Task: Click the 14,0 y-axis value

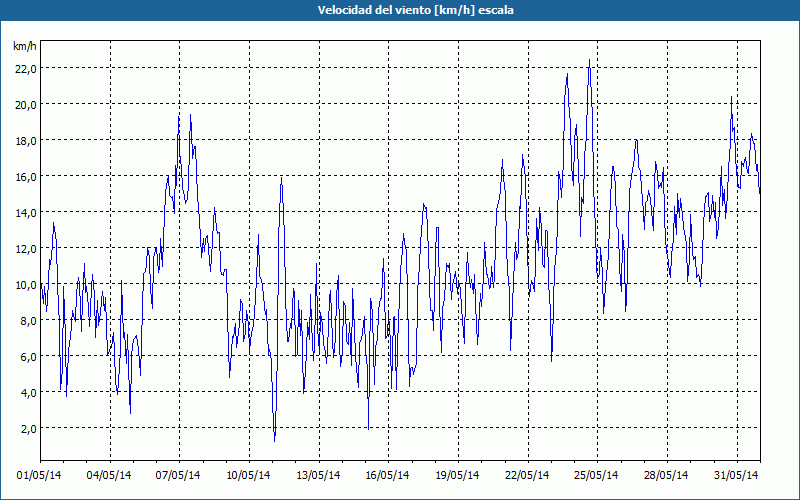Action: tap(26, 212)
